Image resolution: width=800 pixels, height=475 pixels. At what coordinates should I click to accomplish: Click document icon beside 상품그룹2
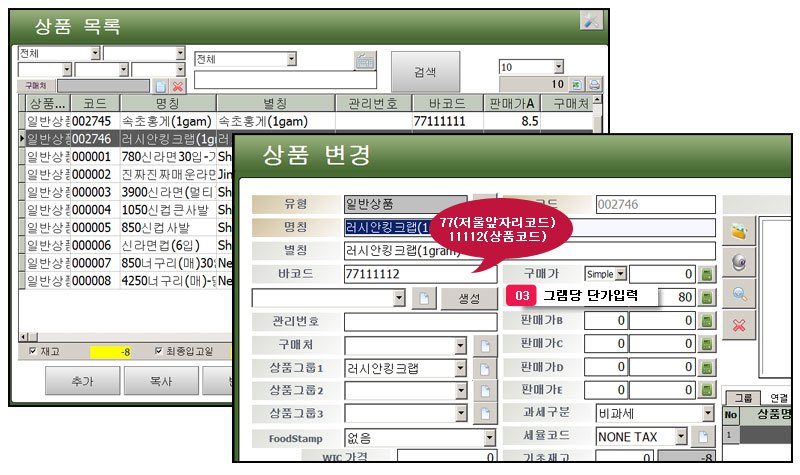coord(485,391)
